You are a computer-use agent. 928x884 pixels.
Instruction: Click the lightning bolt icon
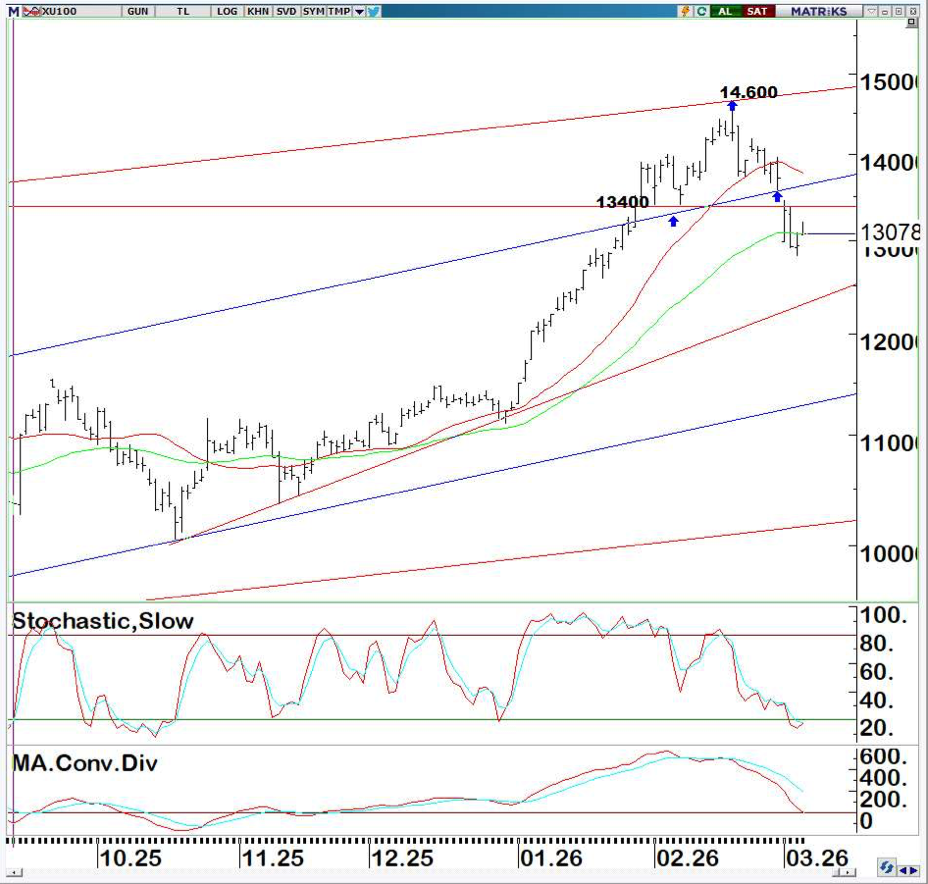pos(685,11)
